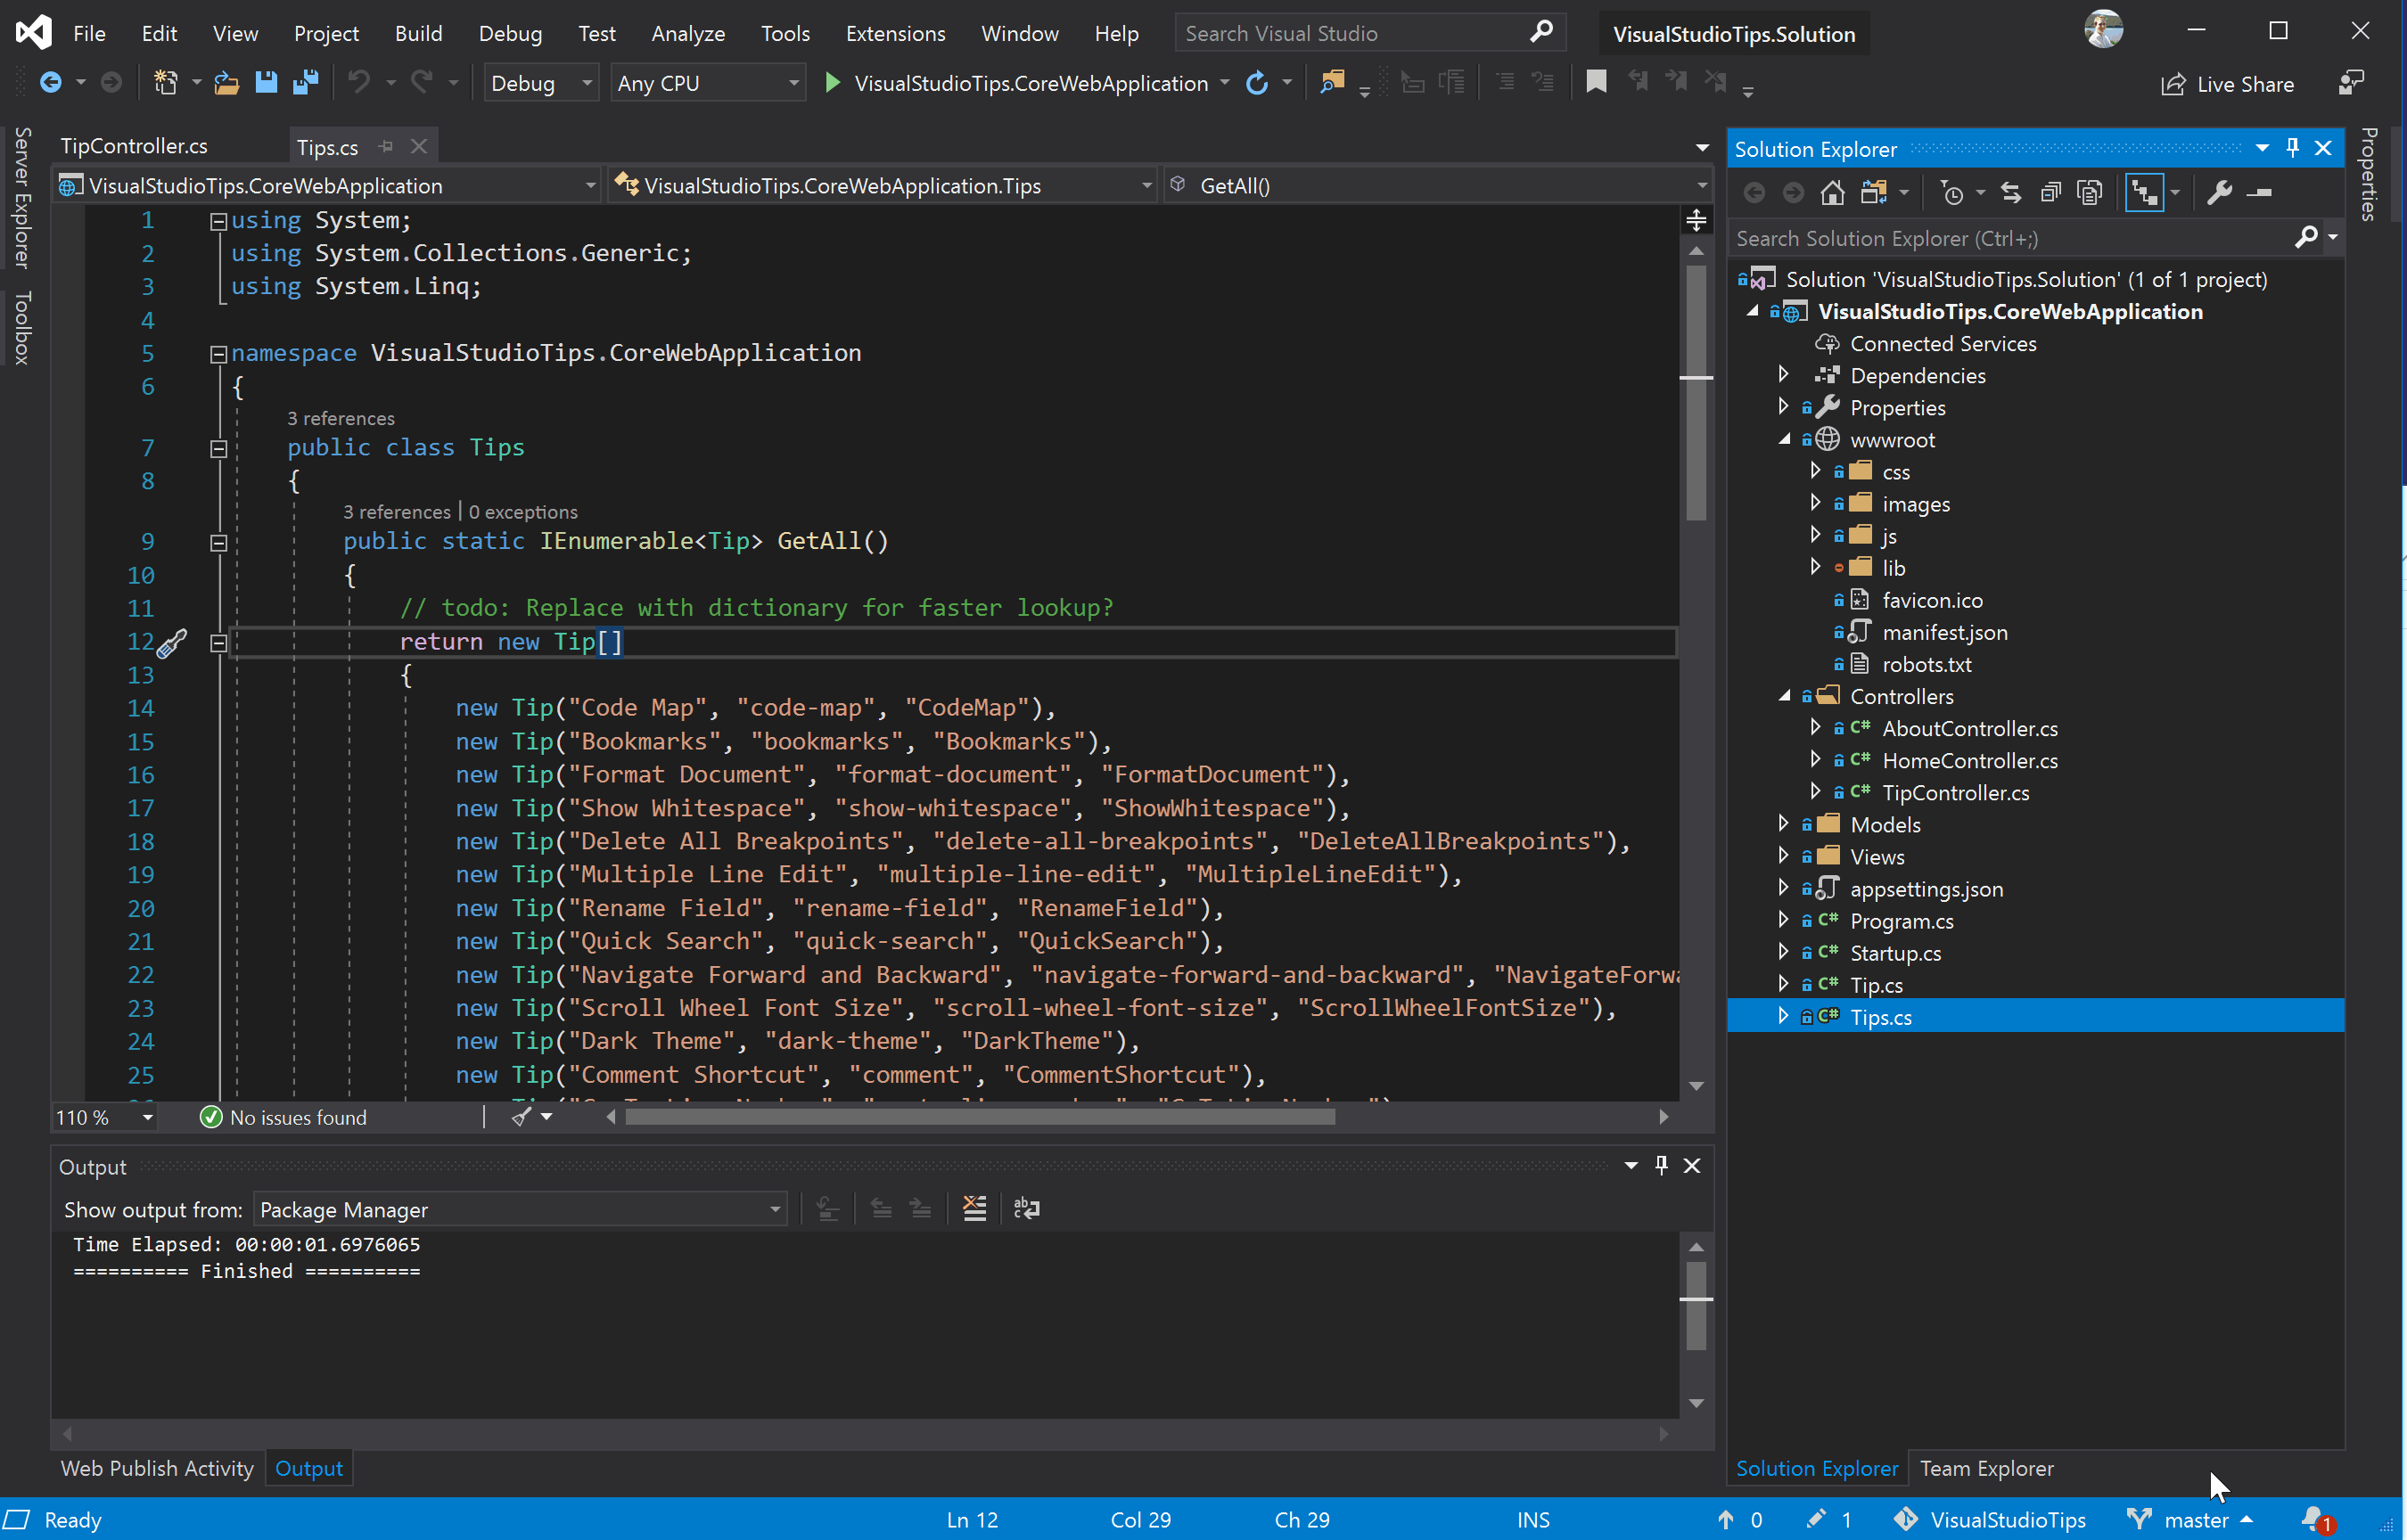Open the Analyze menu

coord(688,33)
